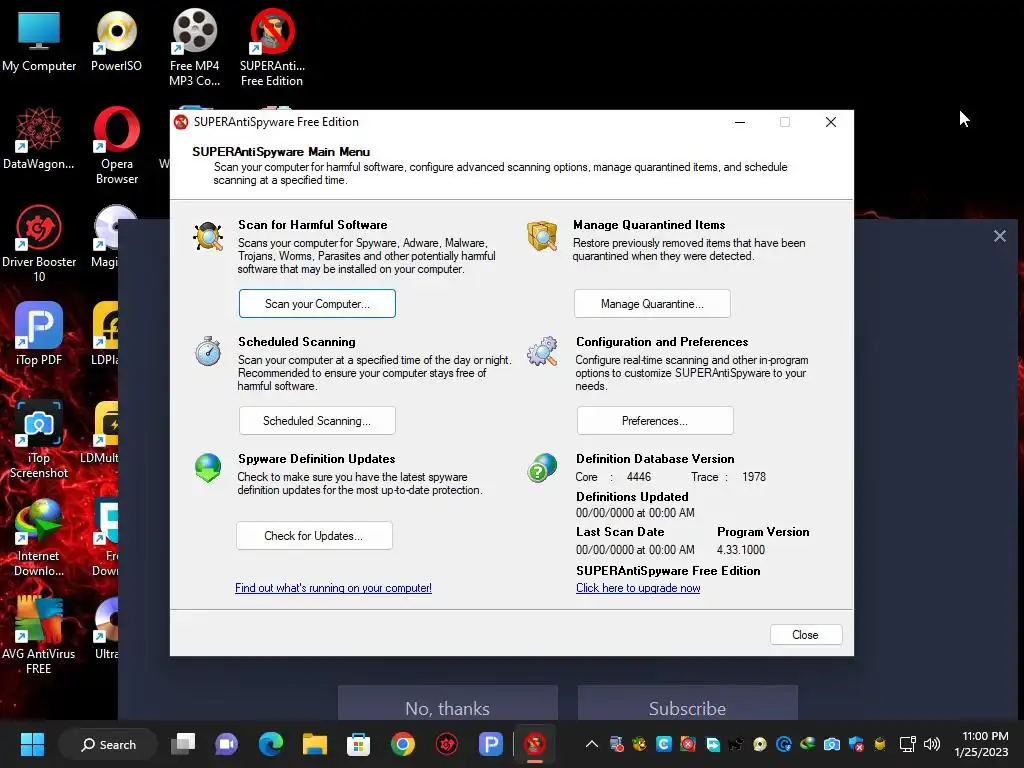1024x768 pixels.
Task: Click the blue camera tray icon
Action: tap(831, 744)
